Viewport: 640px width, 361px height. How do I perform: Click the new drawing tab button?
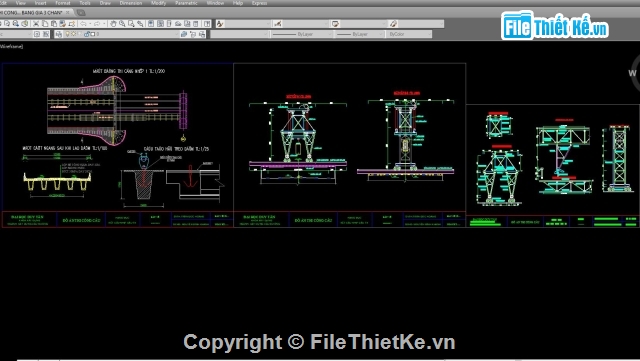tap(81, 13)
